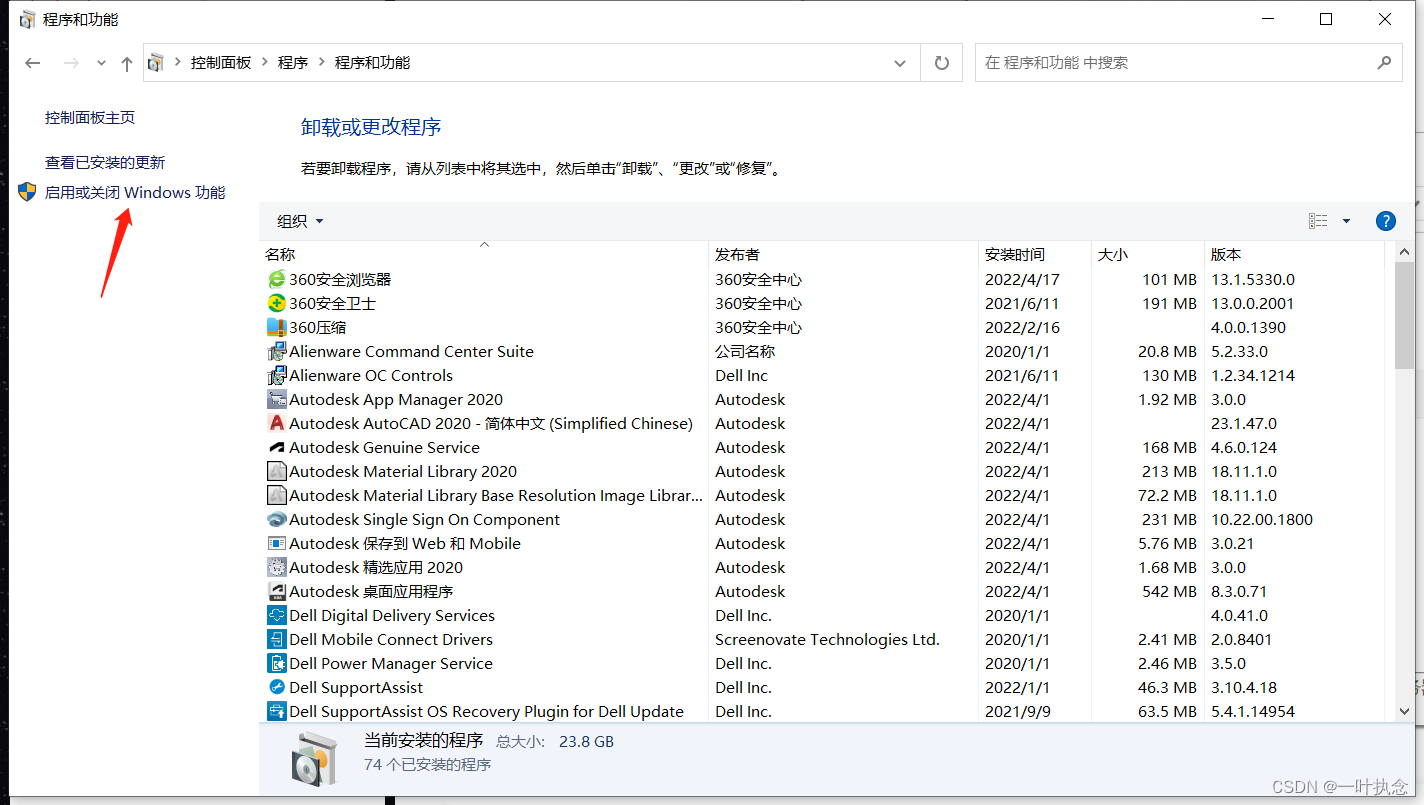This screenshot has height=805, width=1424.
Task: Click the Dell SupportAssist icon in list
Action: point(276,688)
